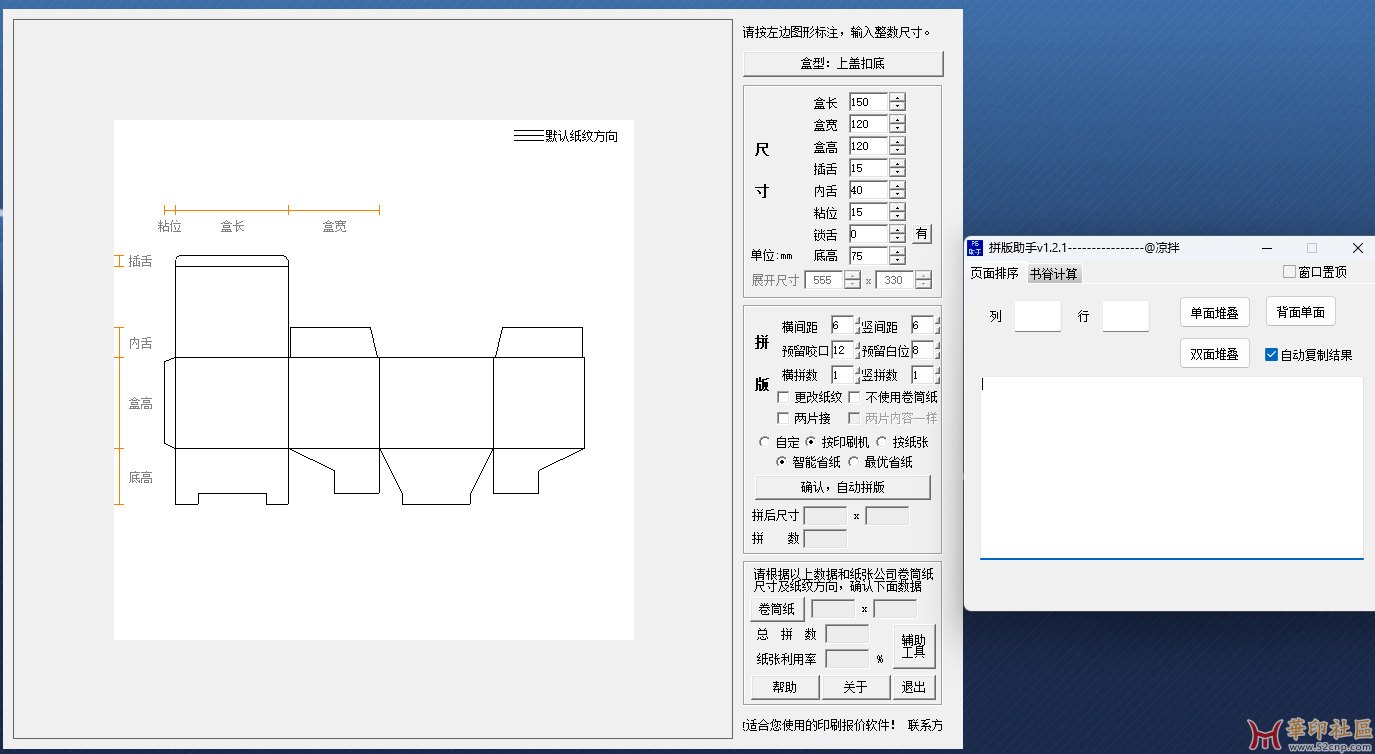Click the 竖拼数 value field
The height and width of the screenshot is (754, 1375).
(x=920, y=375)
